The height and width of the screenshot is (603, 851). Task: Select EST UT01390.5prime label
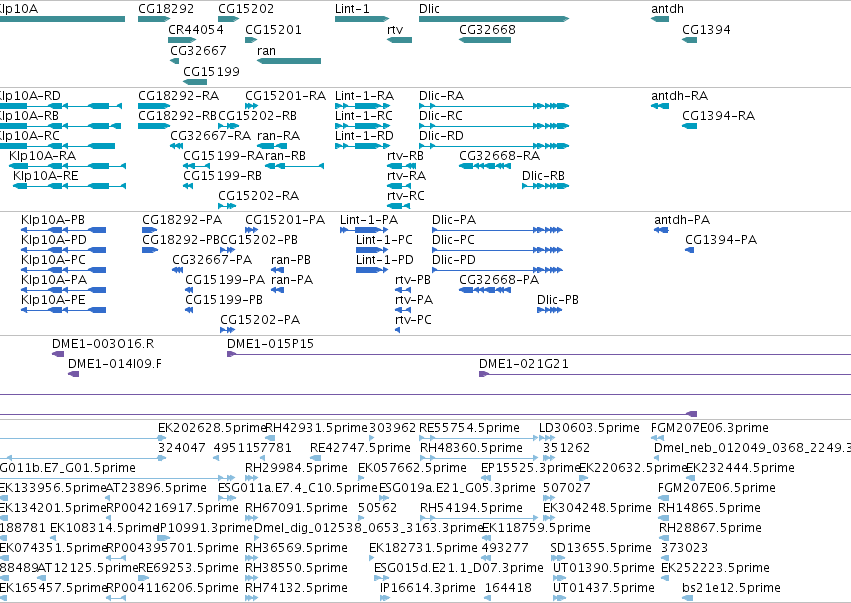click(604, 568)
